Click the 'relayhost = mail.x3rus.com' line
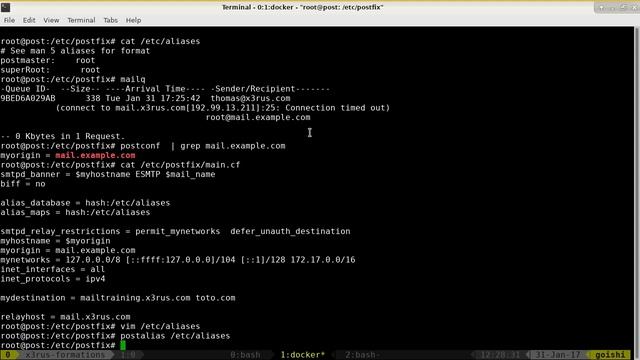The height and width of the screenshot is (360, 640). [65, 317]
